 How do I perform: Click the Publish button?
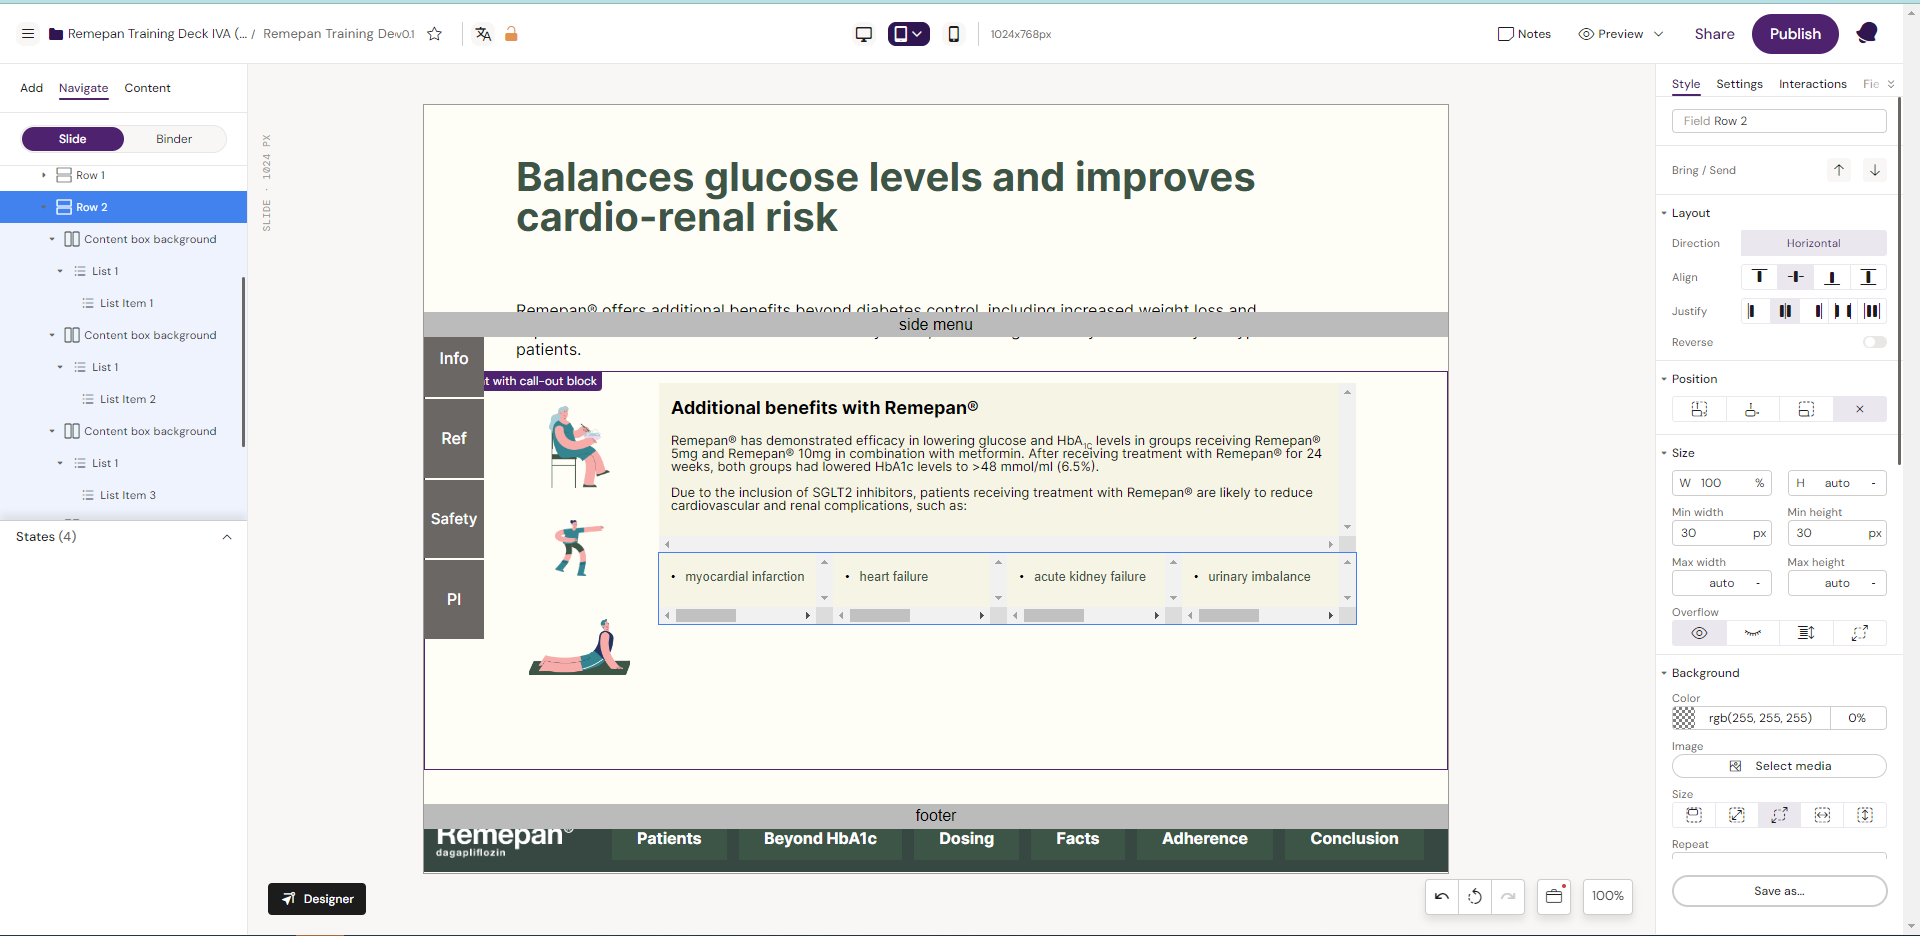pyautogui.click(x=1795, y=34)
